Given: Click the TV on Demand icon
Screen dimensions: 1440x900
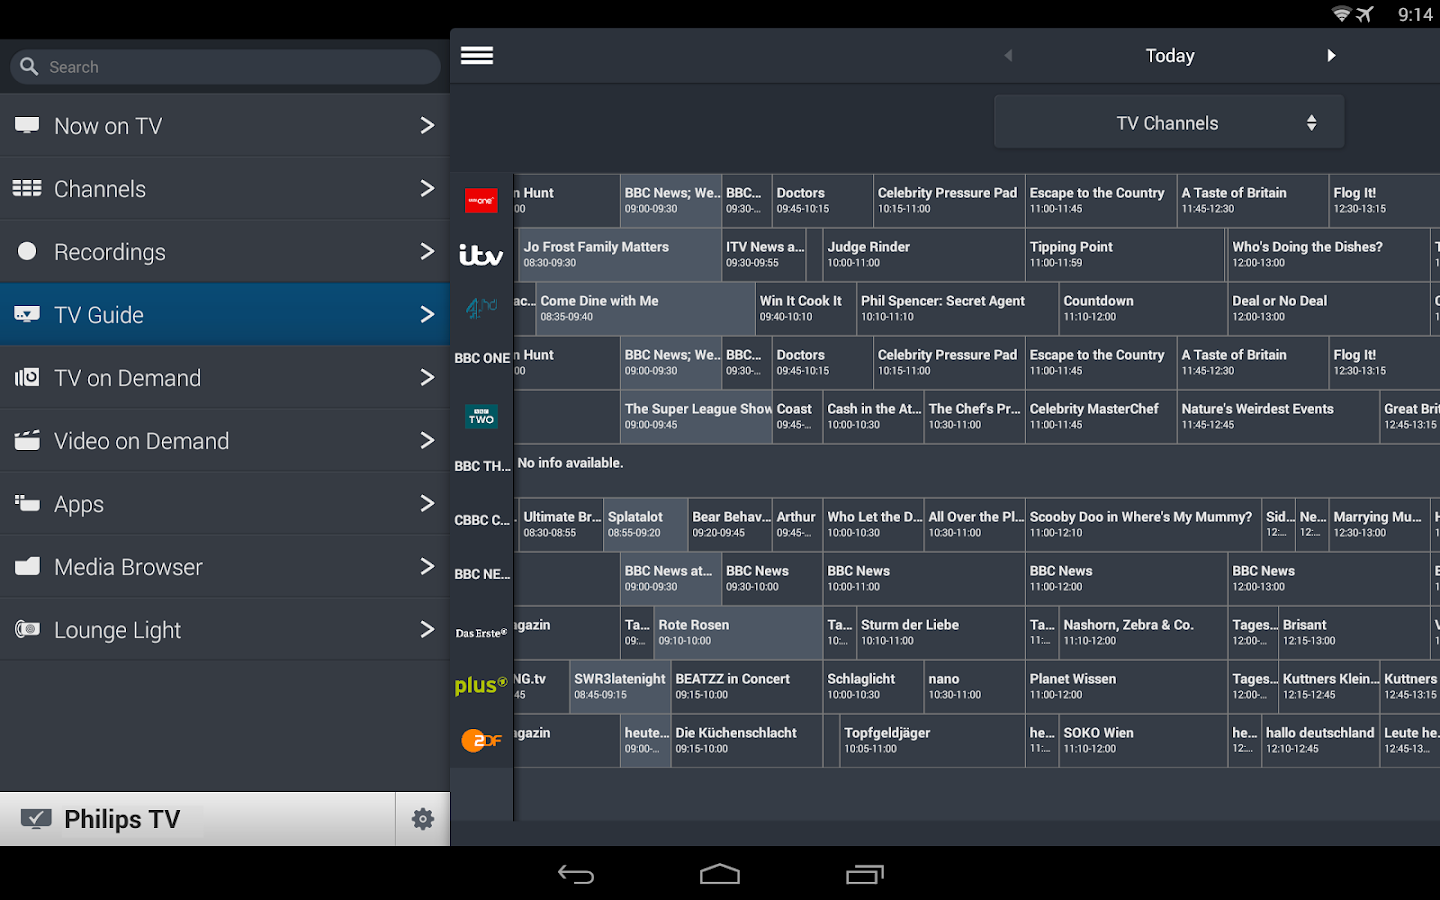Looking at the screenshot, I should point(27,377).
